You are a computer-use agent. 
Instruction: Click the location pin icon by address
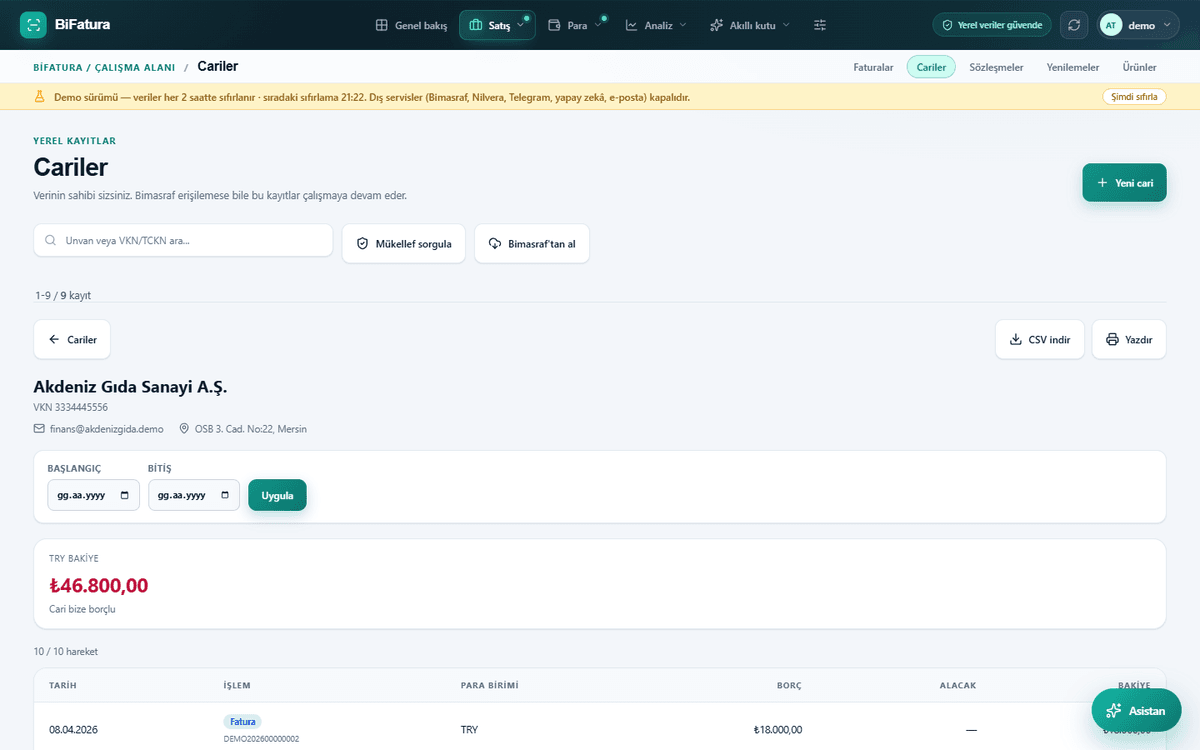click(x=184, y=429)
